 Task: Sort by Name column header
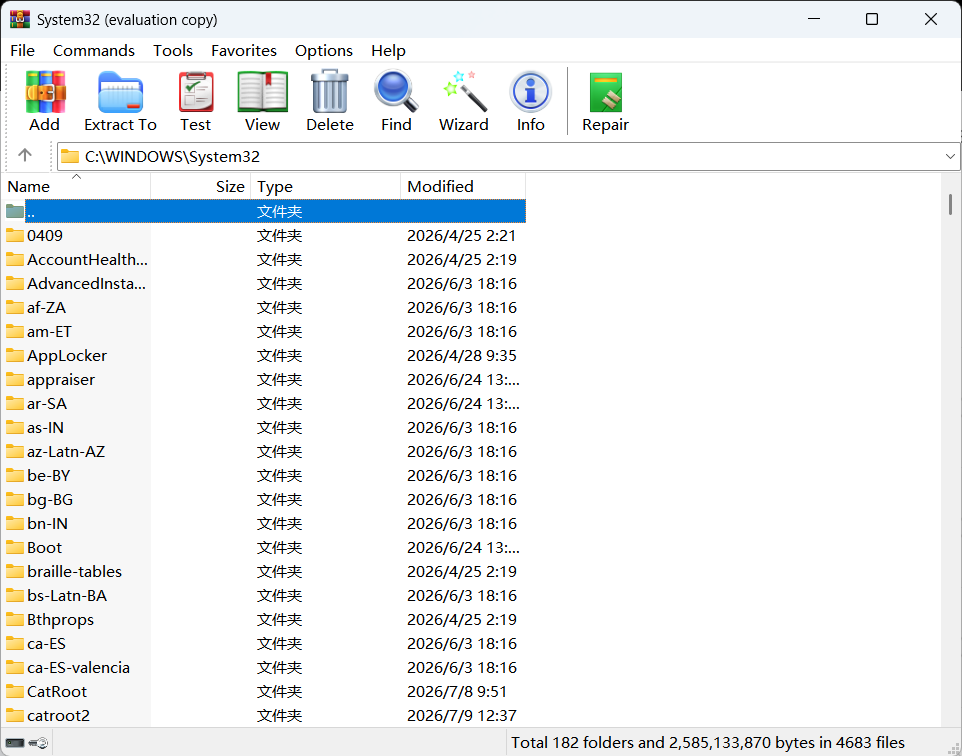point(76,186)
